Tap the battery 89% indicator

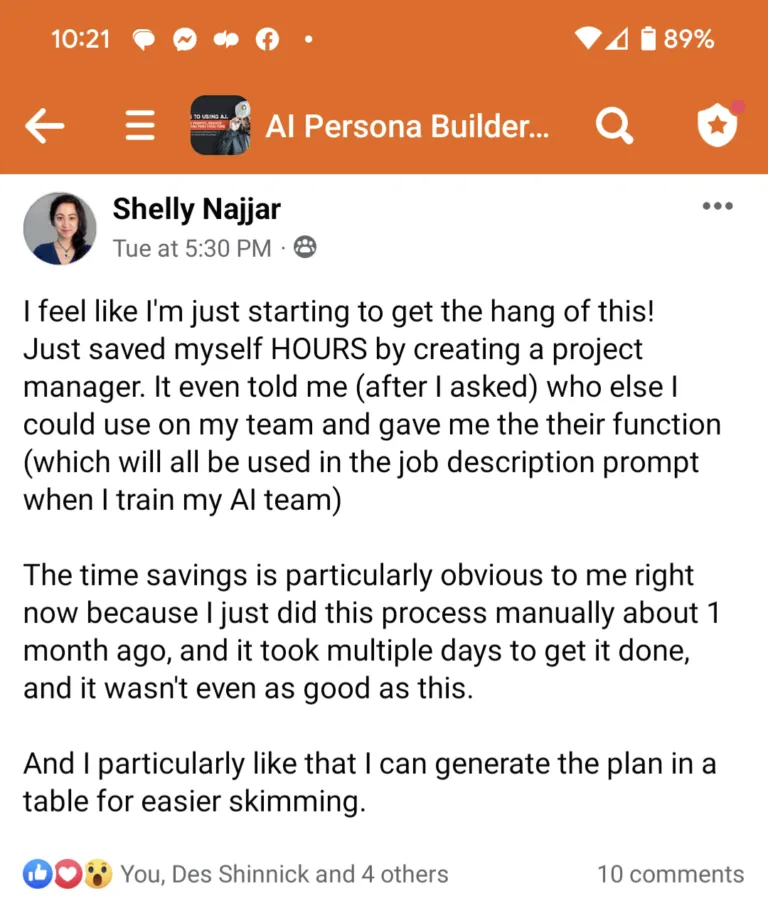click(x=678, y=39)
